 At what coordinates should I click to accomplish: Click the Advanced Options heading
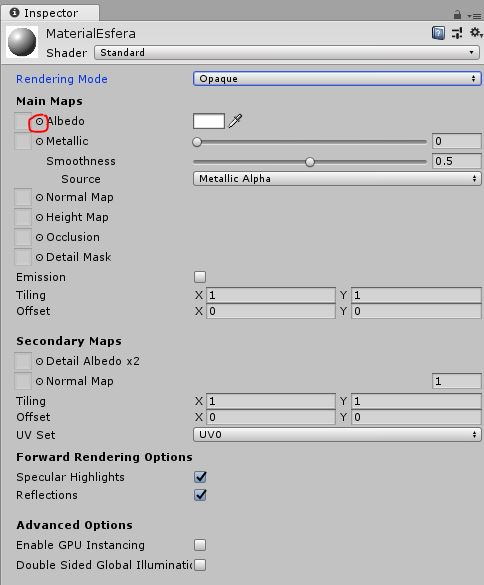[74, 525]
